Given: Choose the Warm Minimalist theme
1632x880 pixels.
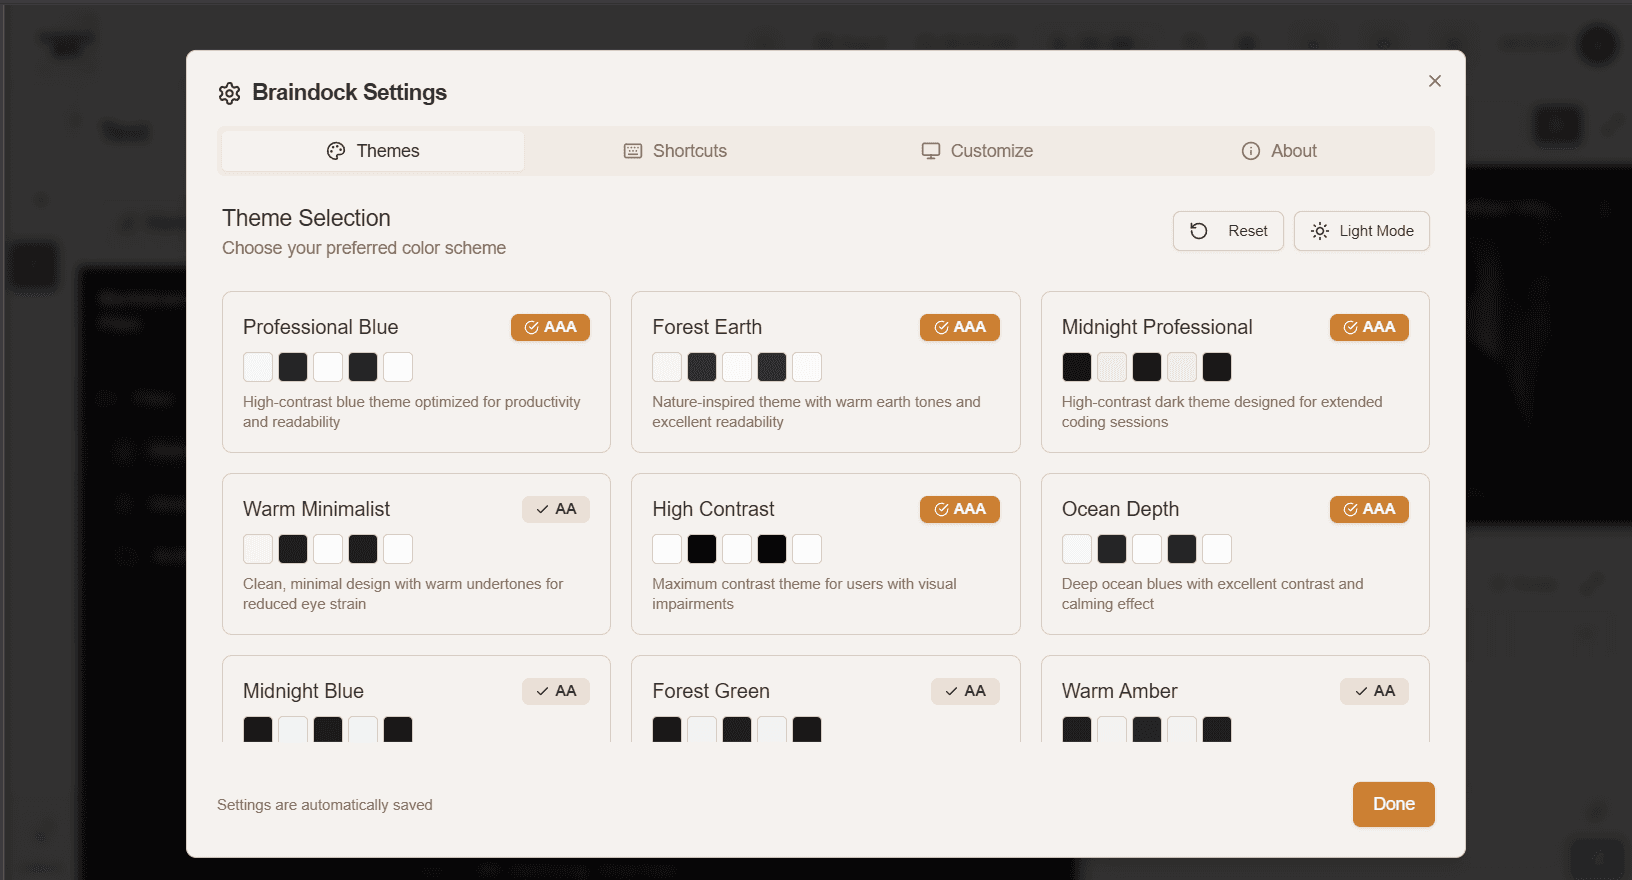Looking at the screenshot, I should pos(416,554).
